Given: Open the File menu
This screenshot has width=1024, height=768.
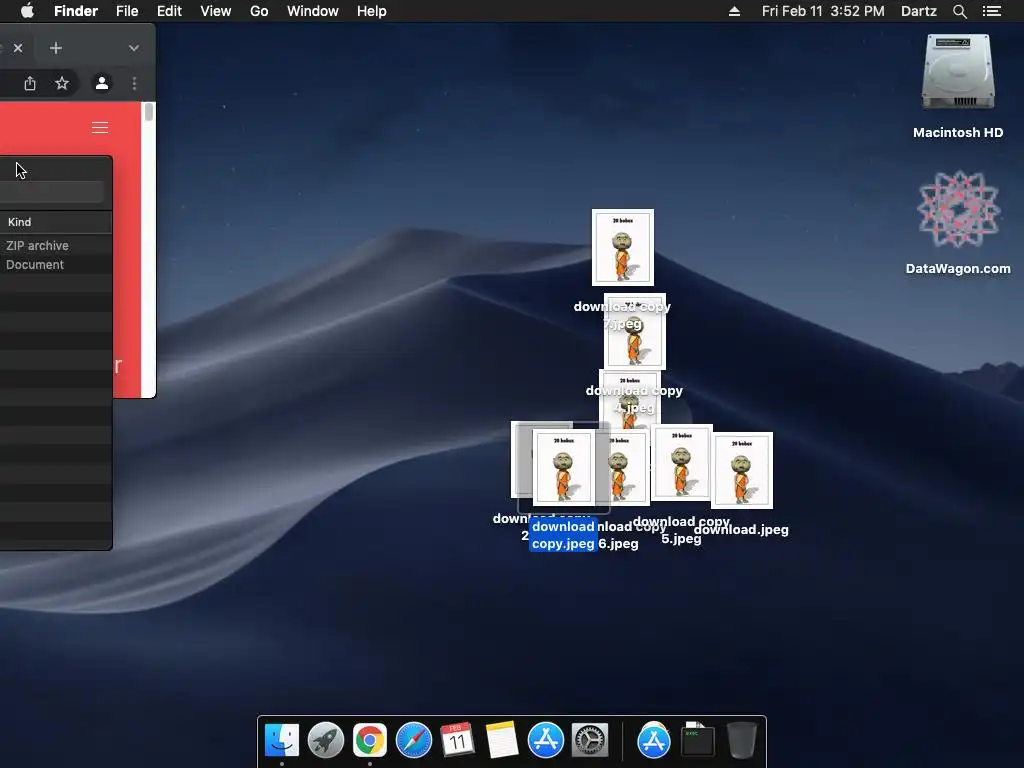Looking at the screenshot, I should [x=127, y=11].
